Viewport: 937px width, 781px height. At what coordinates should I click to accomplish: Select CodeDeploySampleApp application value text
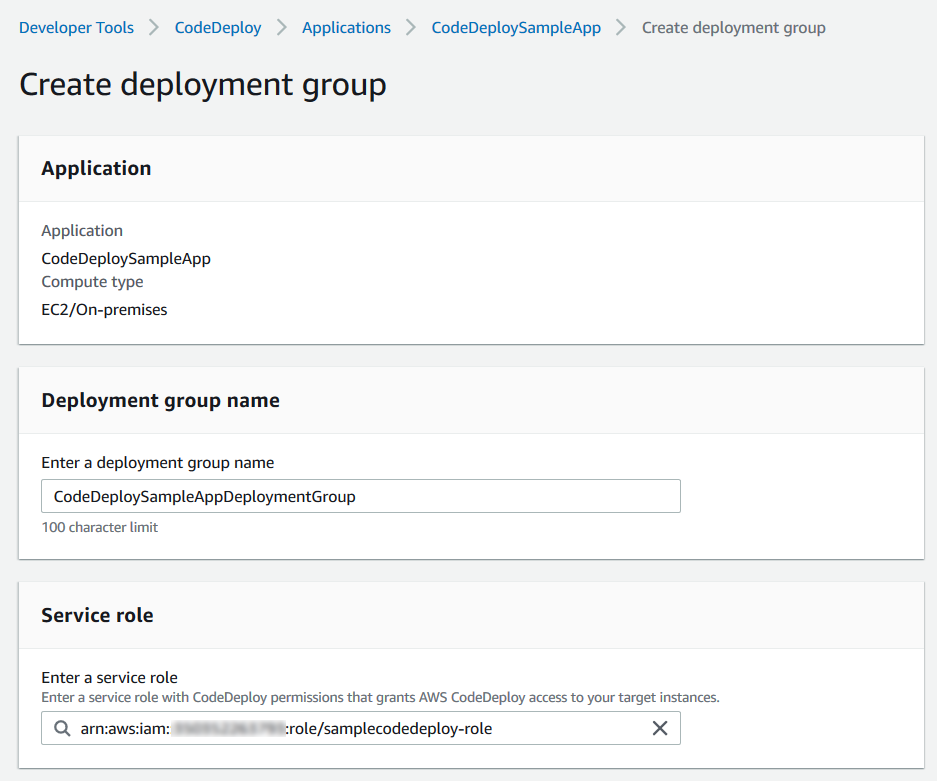click(x=126, y=259)
